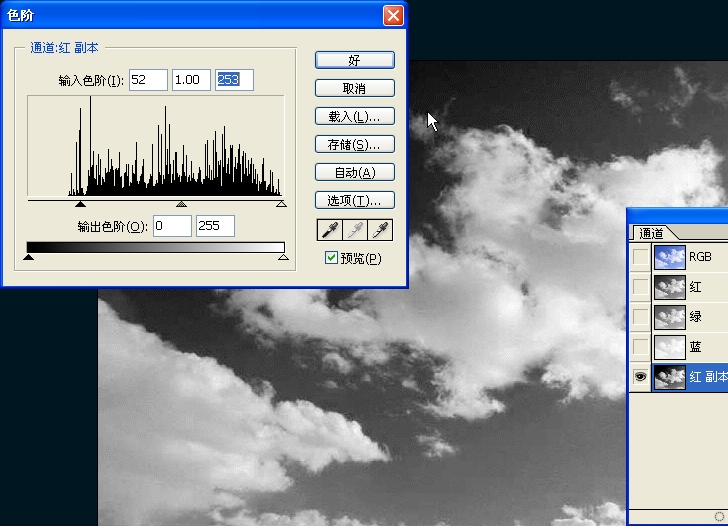The height and width of the screenshot is (526, 728).
Task: Click the load selection icon in channels panel
Action: pos(720,517)
